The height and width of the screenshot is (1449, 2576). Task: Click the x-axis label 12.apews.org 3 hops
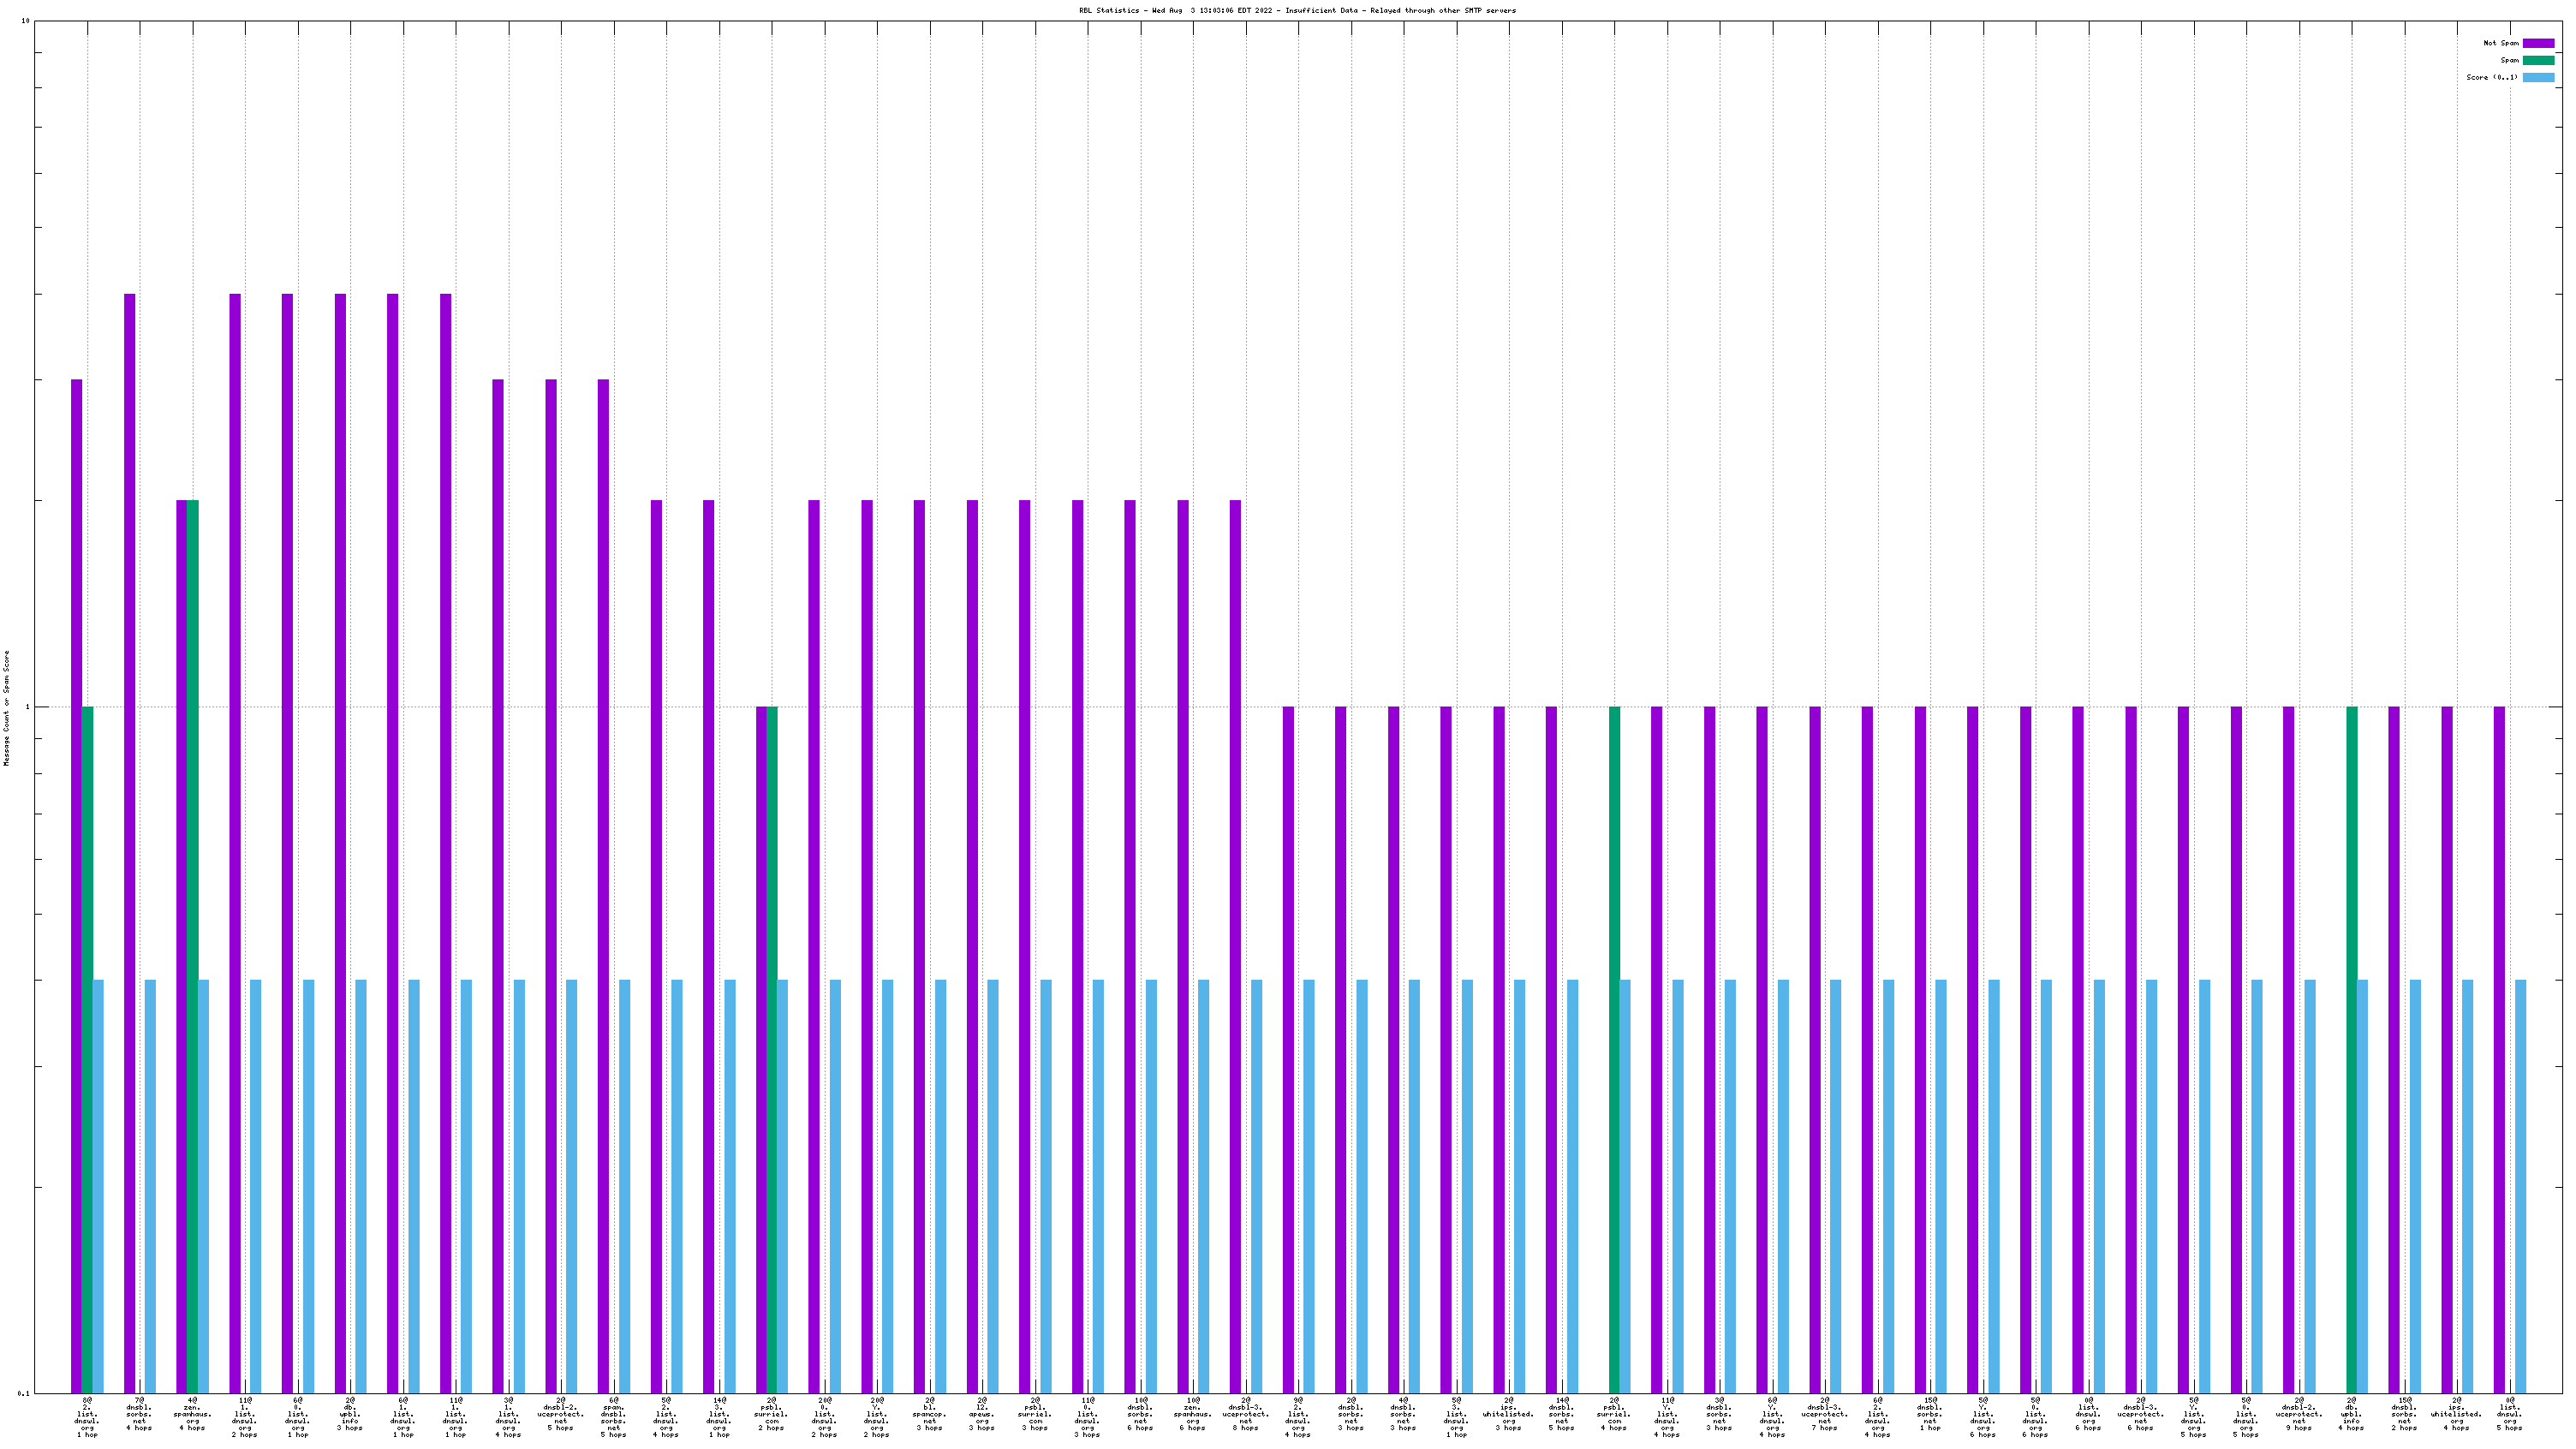pyautogui.click(x=982, y=1414)
